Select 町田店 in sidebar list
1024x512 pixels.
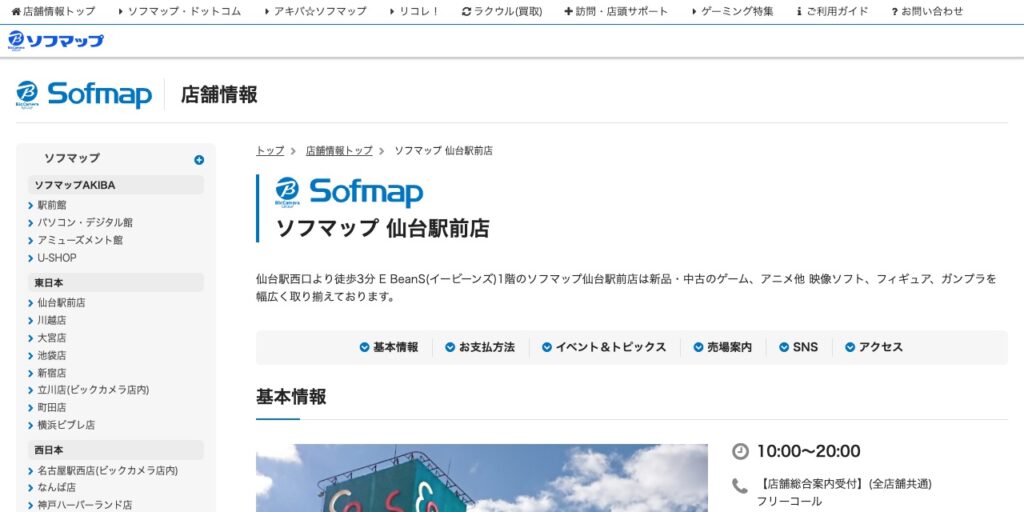tap(52, 408)
